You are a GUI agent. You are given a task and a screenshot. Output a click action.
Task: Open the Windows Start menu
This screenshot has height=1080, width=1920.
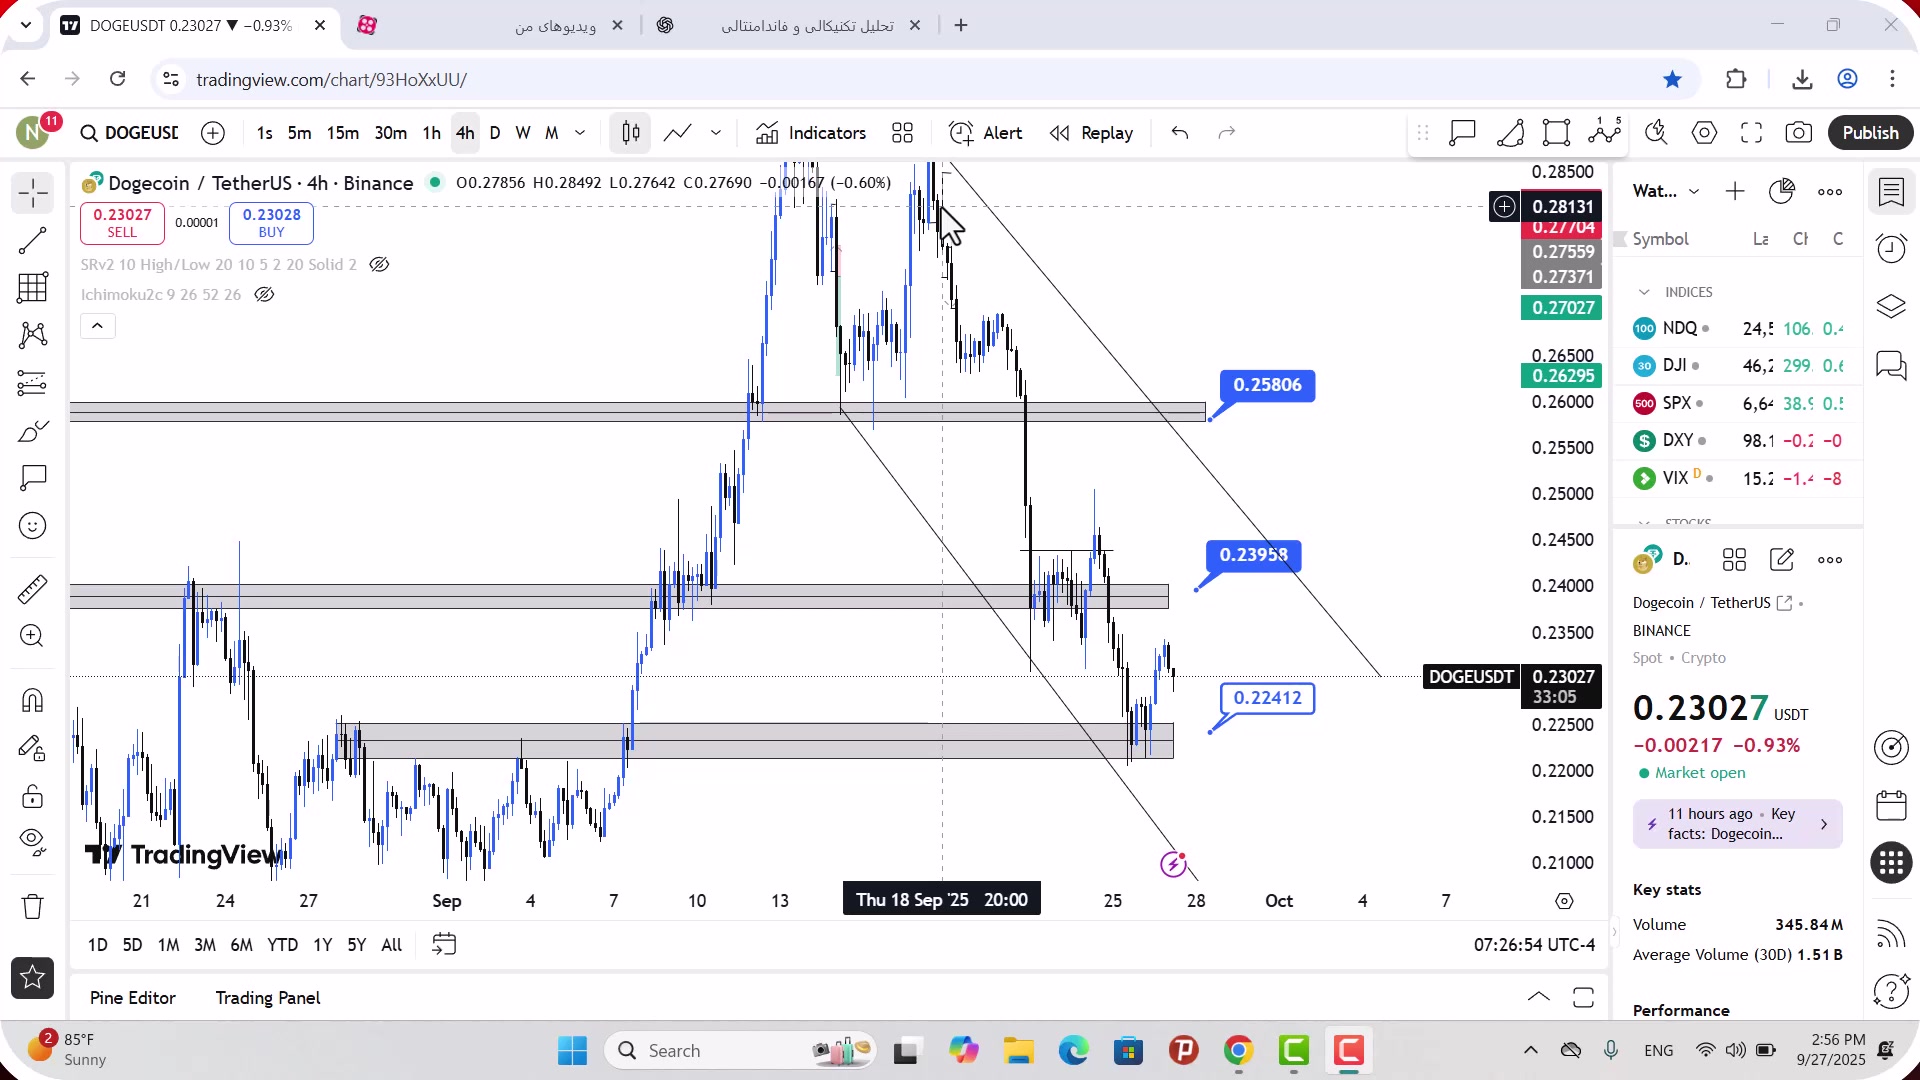(573, 1051)
